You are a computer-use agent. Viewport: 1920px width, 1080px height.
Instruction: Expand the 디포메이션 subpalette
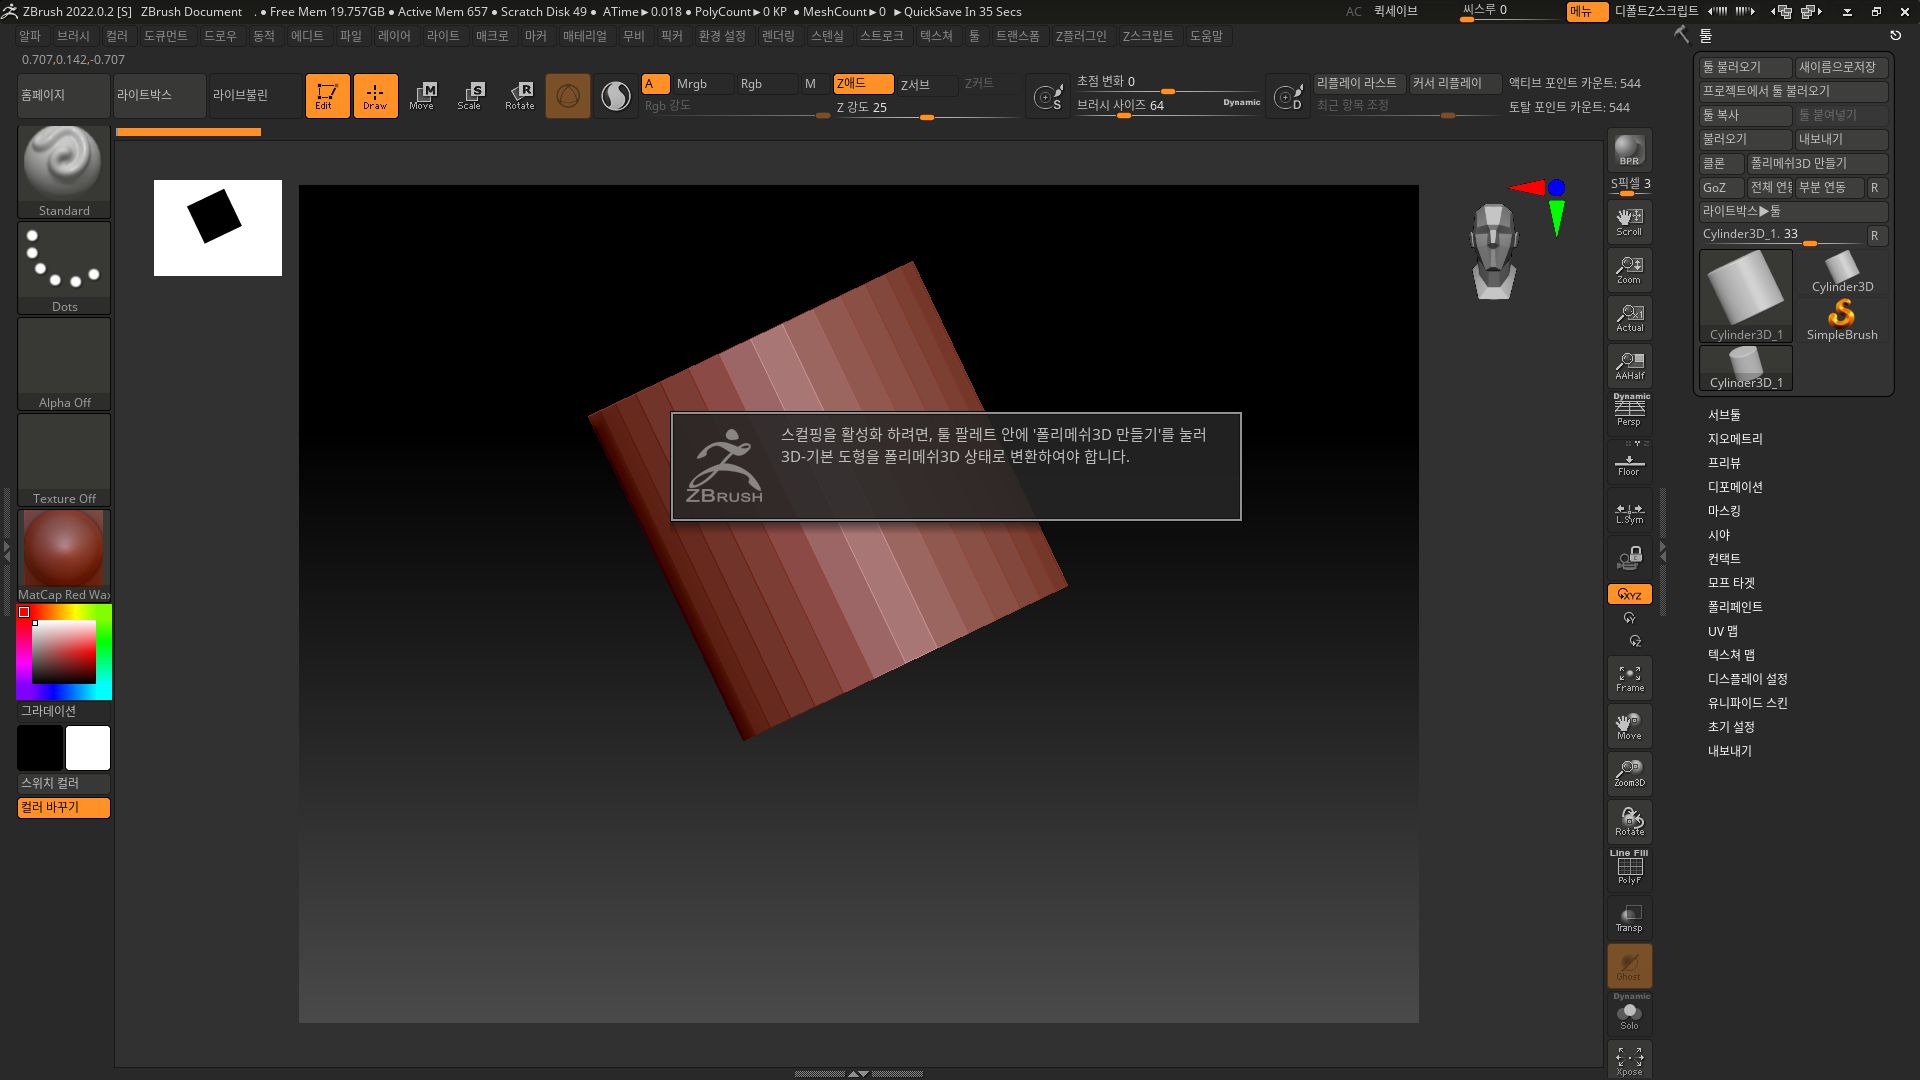click(1735, 487)
